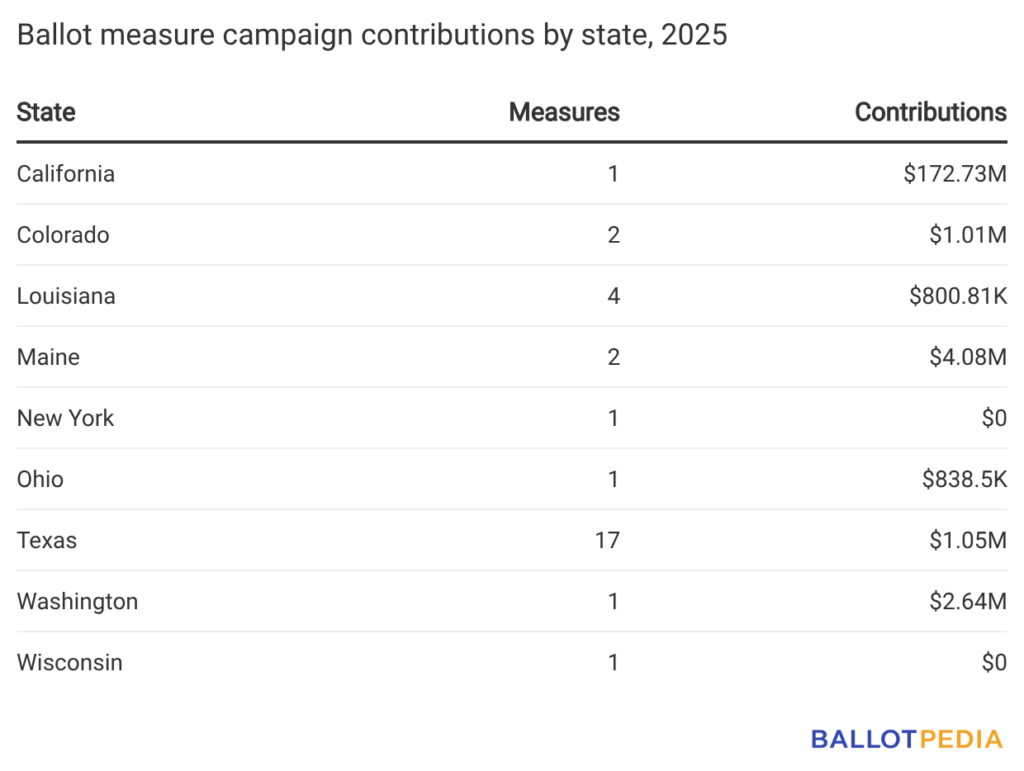The image size is (1024, 771).
Task: Select the Maine row label
Action: click(48, 357)
